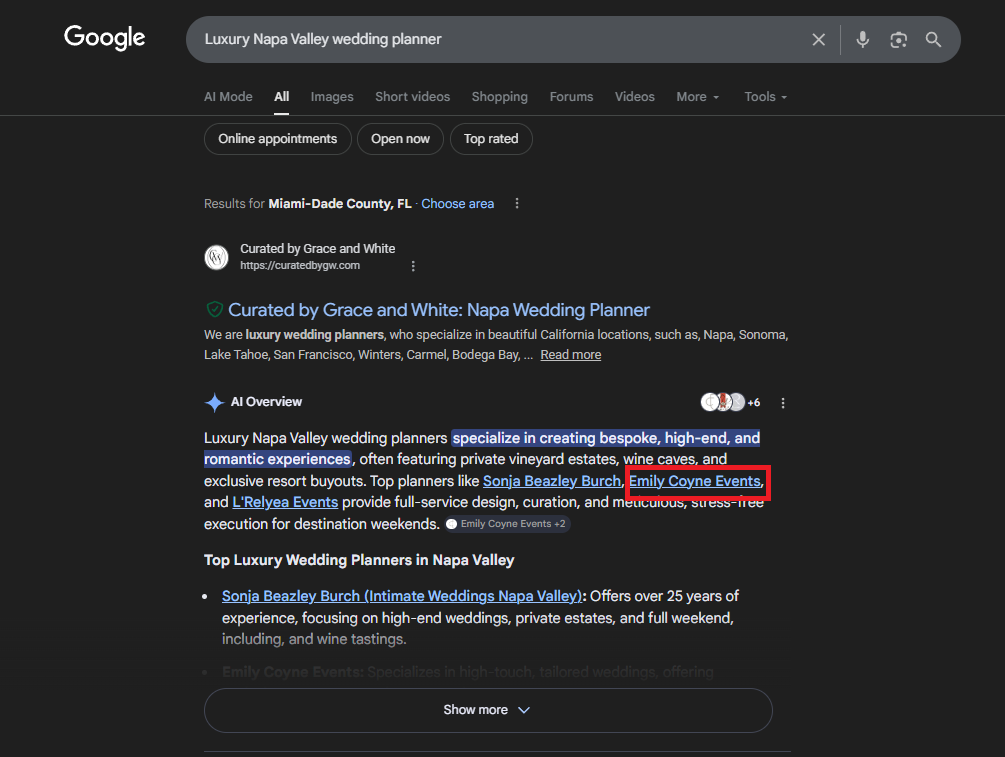
Task: Apply the Online appointments filter chip
Action: (x=278, y=139)
